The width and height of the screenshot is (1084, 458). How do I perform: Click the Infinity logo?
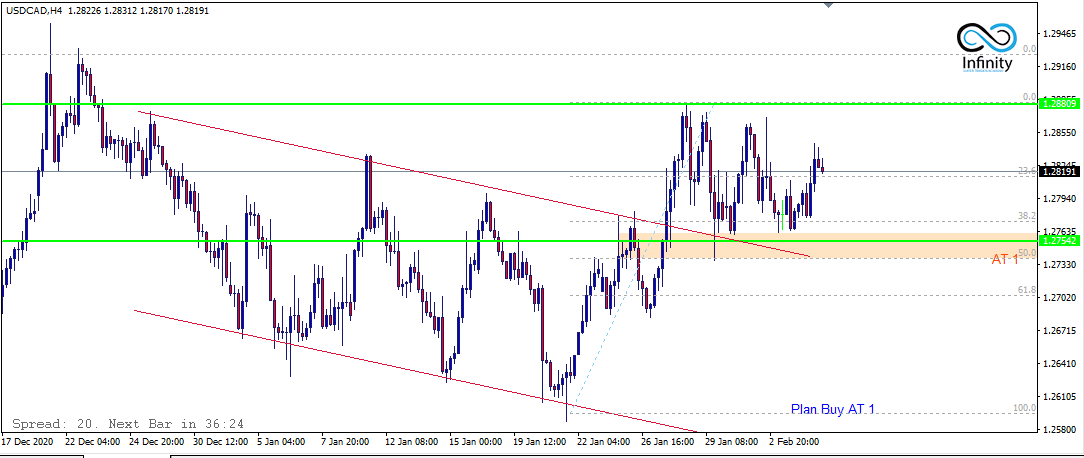(987, 48)
